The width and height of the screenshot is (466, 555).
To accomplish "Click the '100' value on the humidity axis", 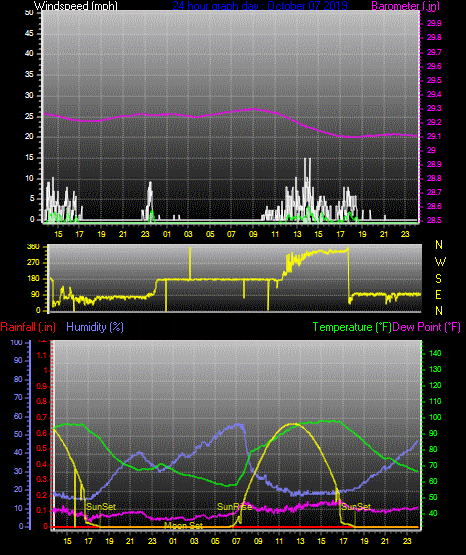I will (x=17, y=343).
